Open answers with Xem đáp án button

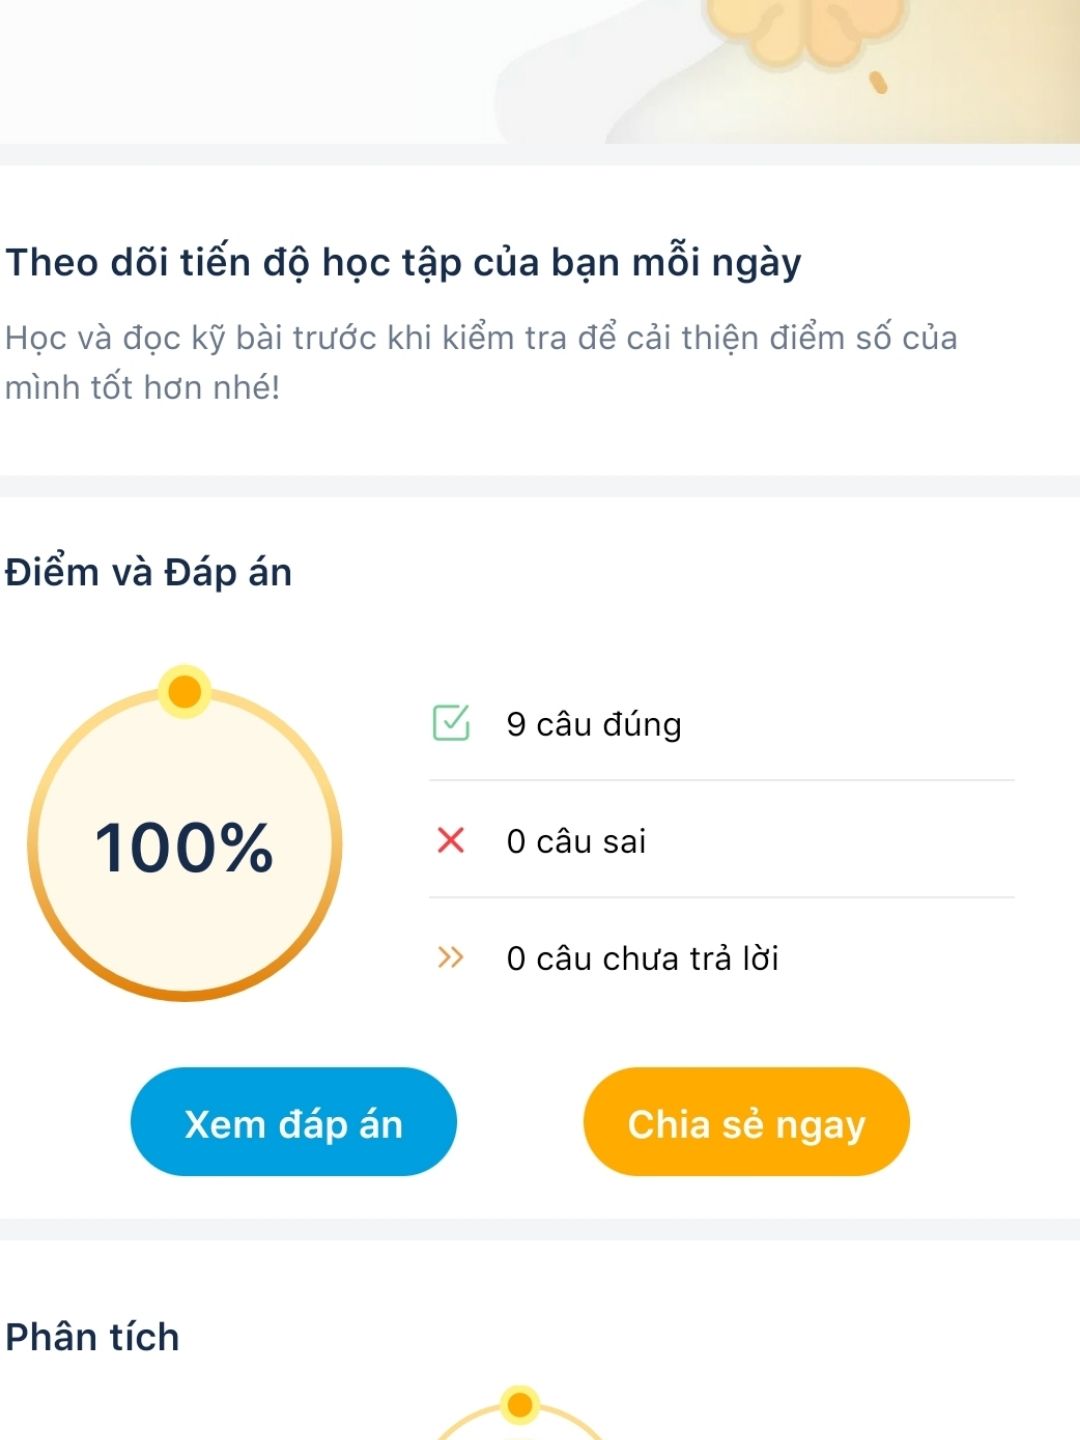[x=293, y=1122]
